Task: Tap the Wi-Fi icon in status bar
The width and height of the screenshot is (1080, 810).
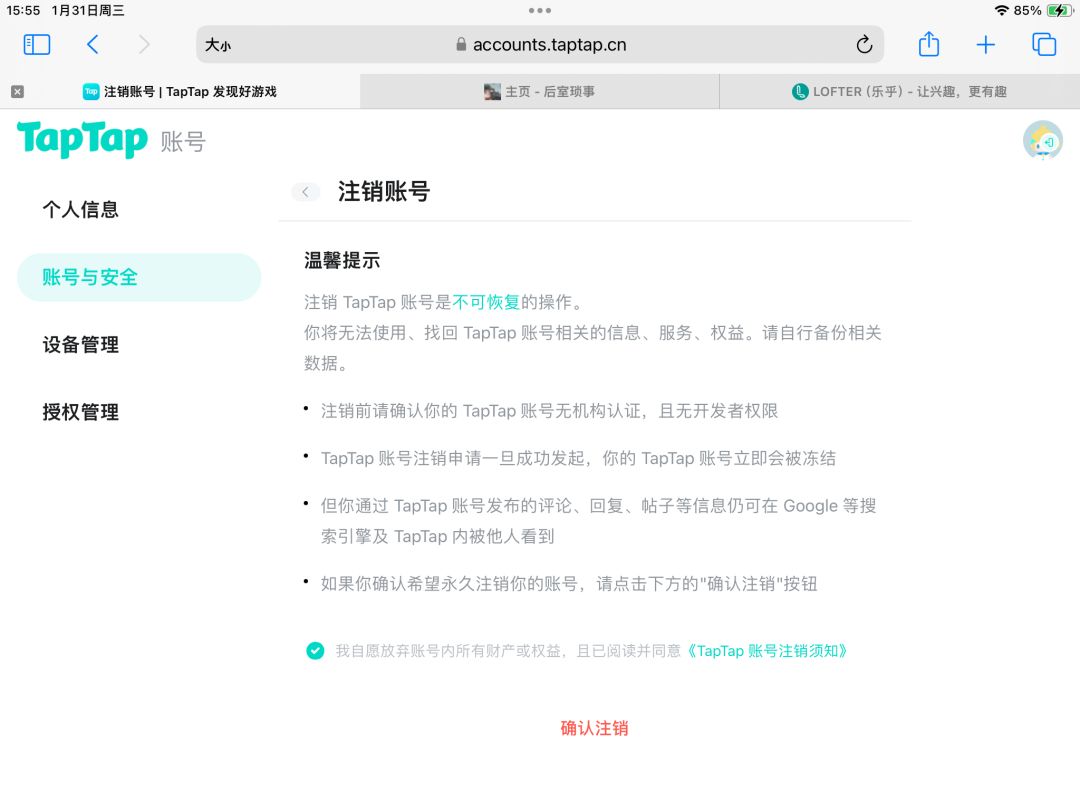Action: pyautogui.click(x=1001, y=10)
